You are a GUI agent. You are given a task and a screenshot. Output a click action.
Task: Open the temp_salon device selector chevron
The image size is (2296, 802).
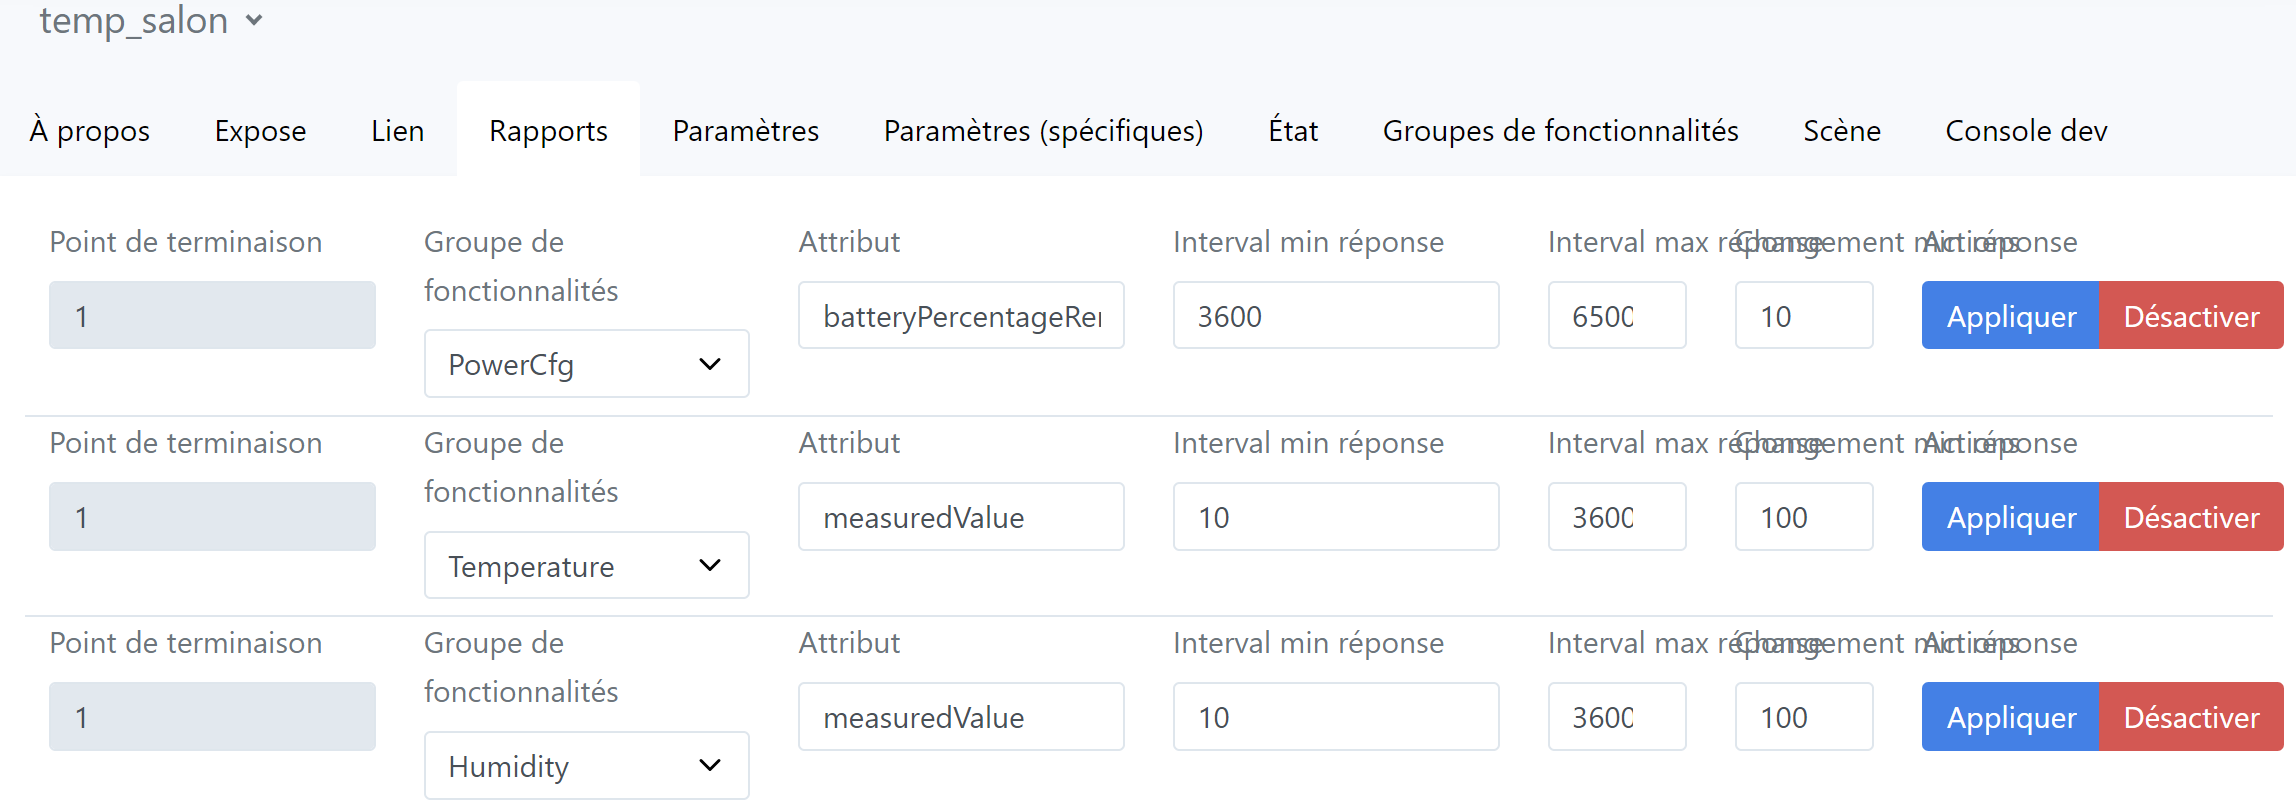coord(254,20)
